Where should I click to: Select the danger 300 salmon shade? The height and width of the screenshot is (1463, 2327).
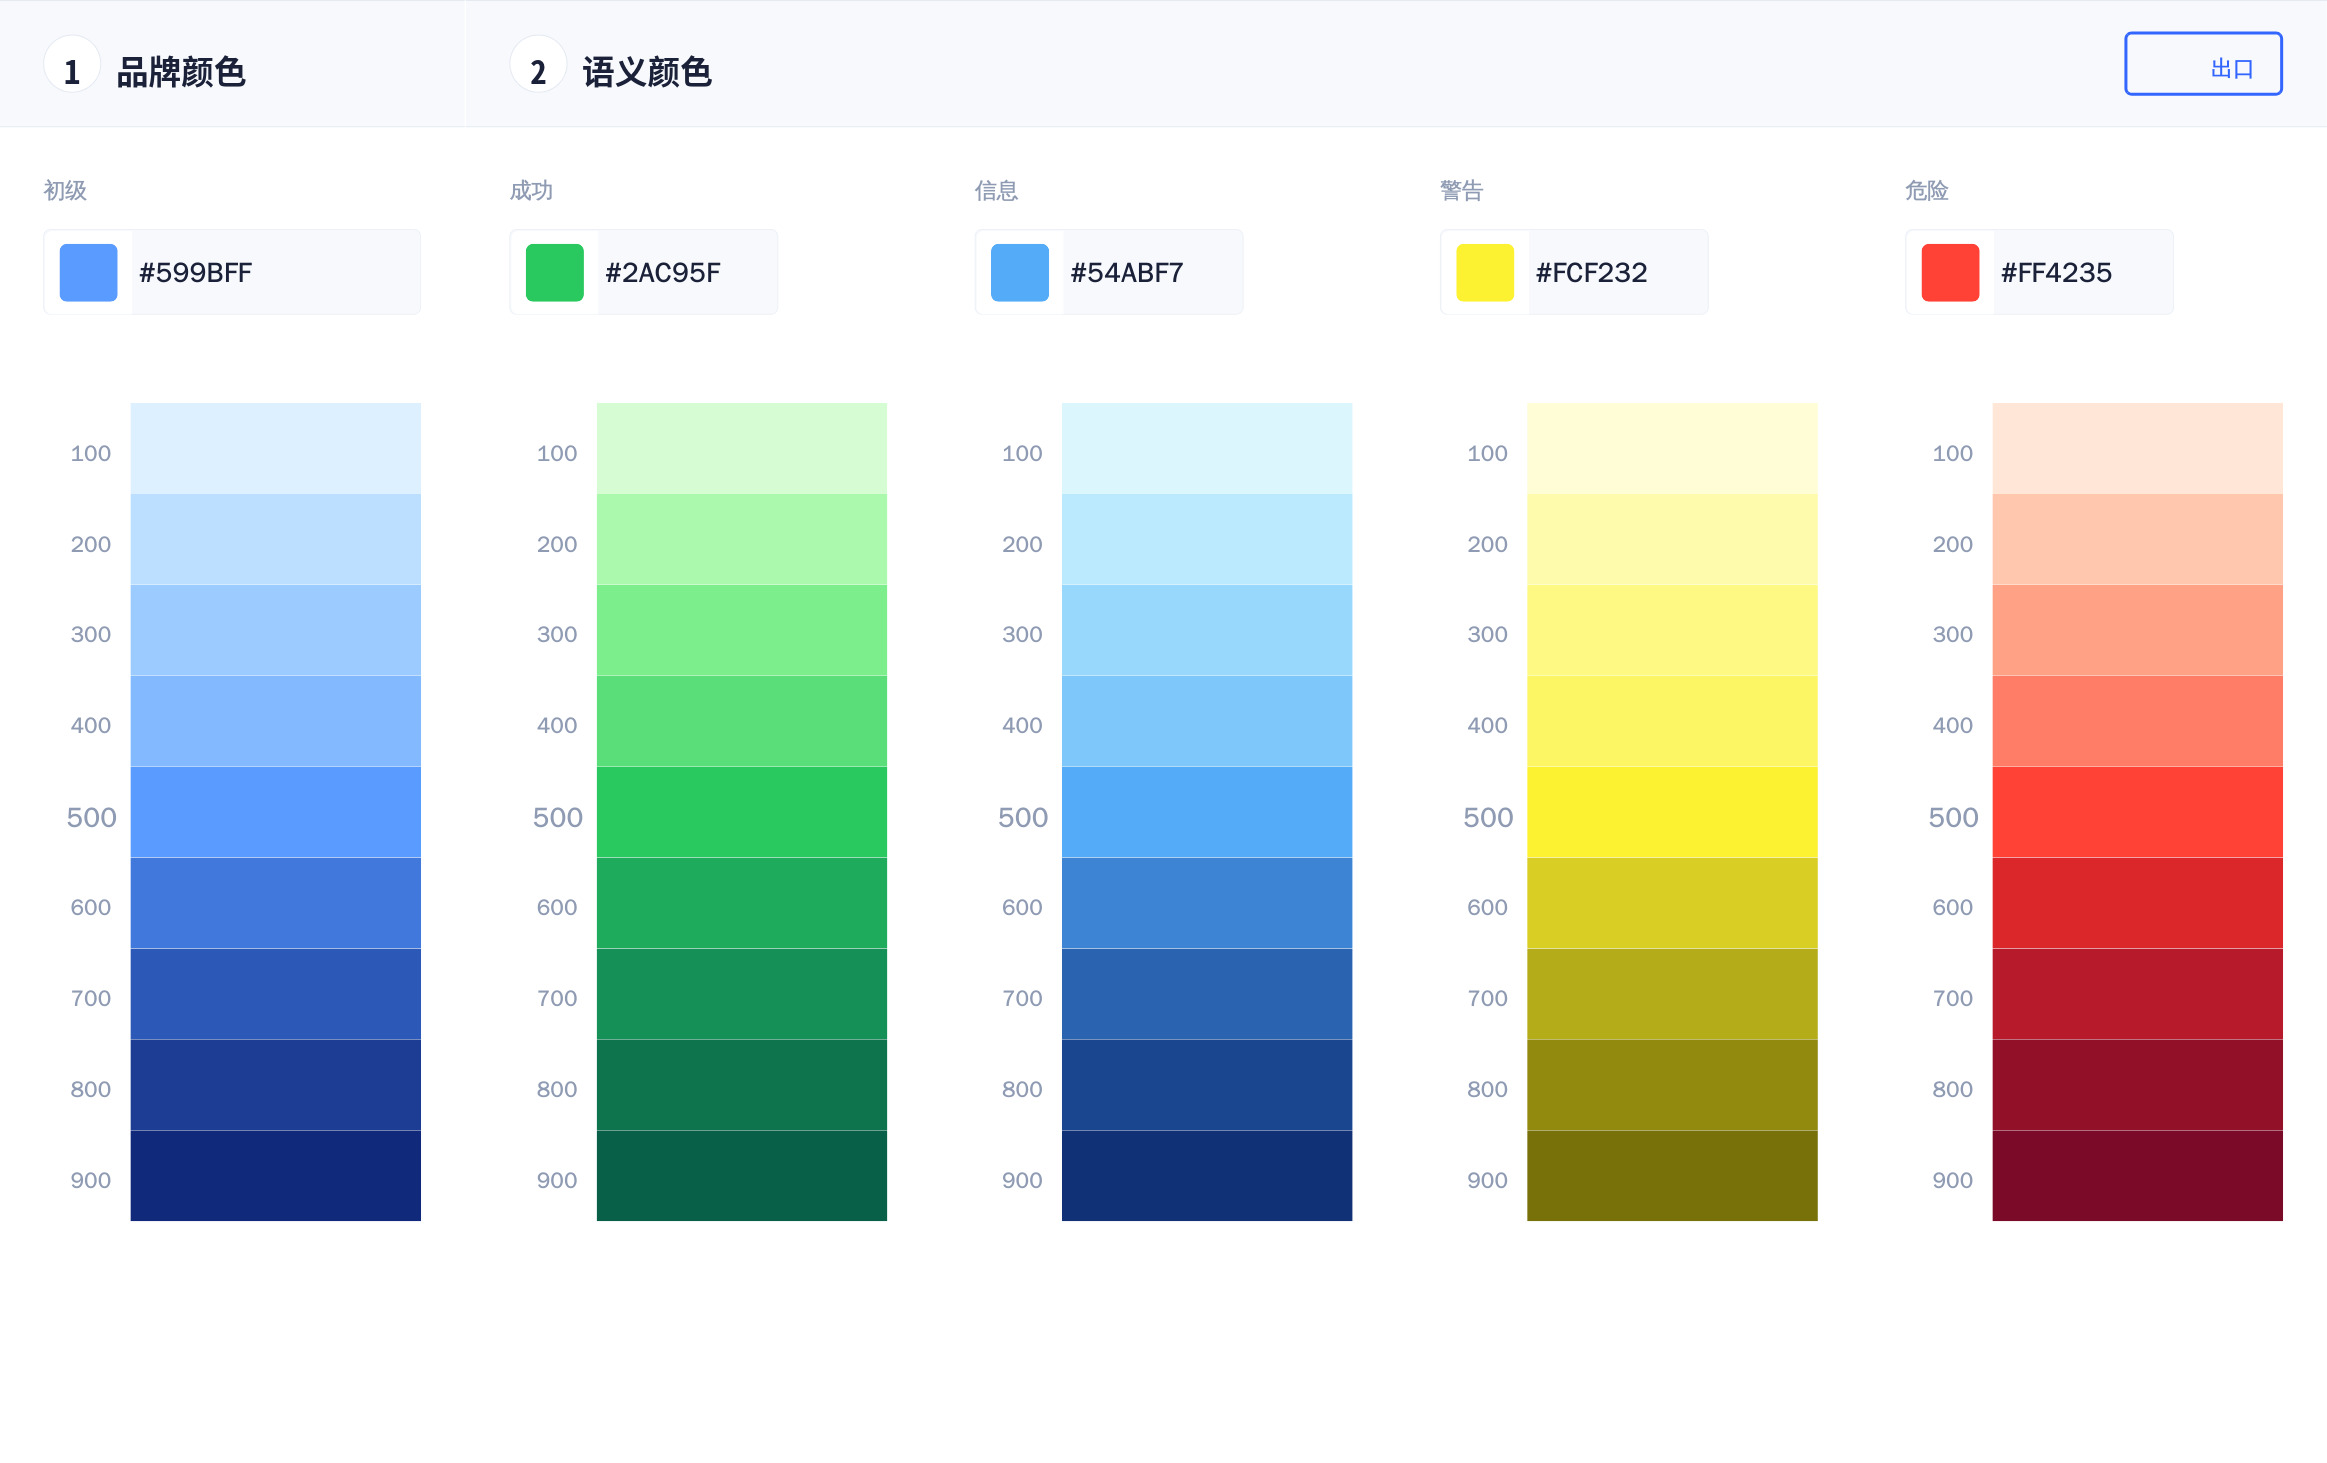2137,630
